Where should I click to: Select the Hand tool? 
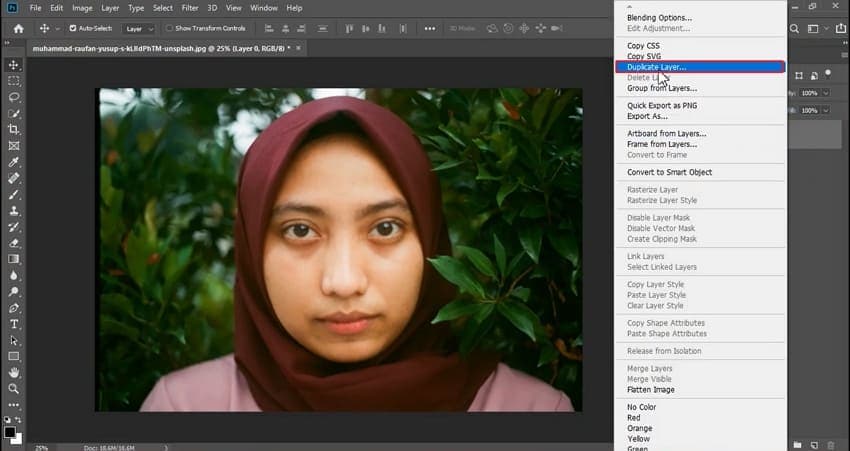point(14,372)
